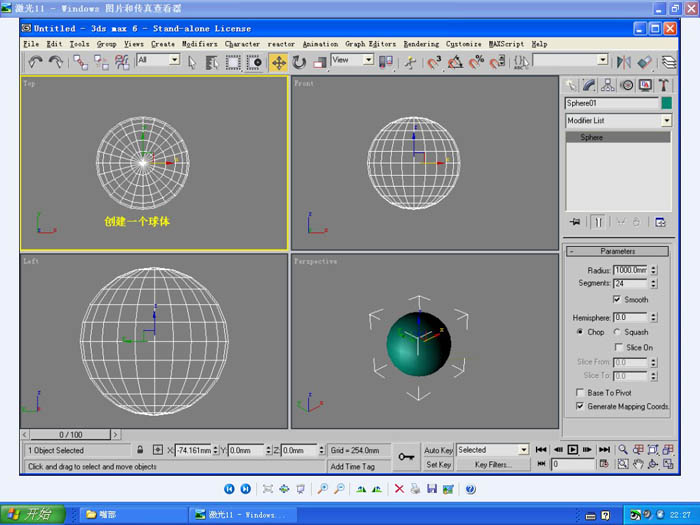Enable the Base To Pivot checkbox
This screenshot has width=700, height=525.
[x=581, y=393]
